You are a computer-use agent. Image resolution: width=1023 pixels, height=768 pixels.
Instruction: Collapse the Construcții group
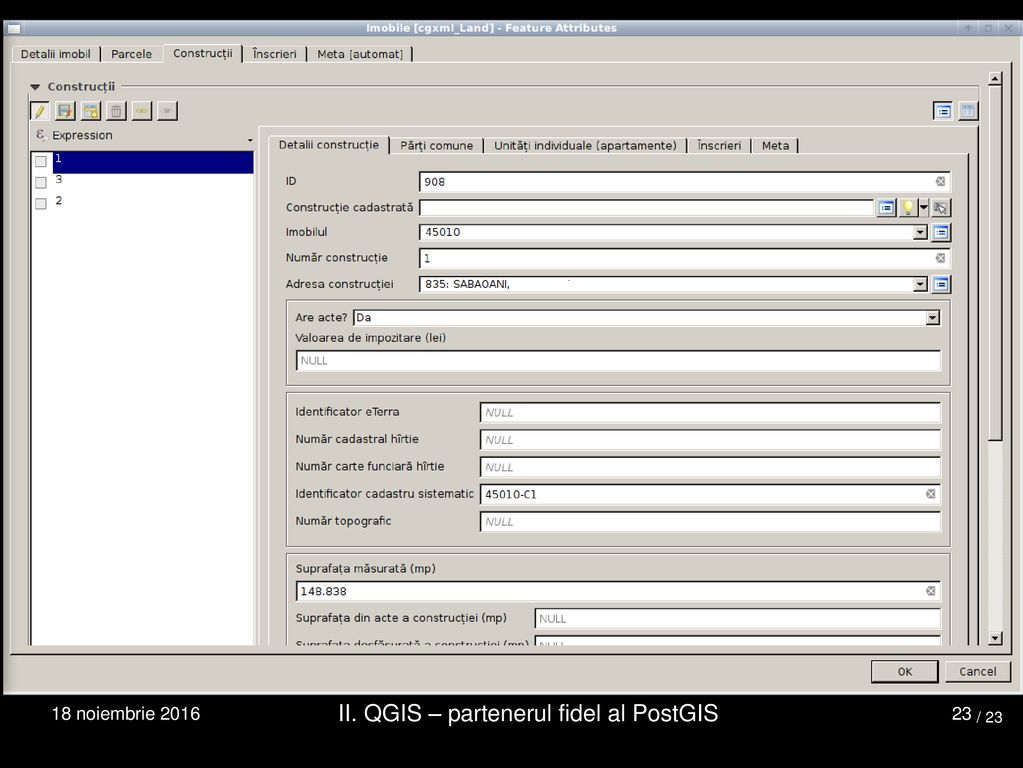coord(35,87)
